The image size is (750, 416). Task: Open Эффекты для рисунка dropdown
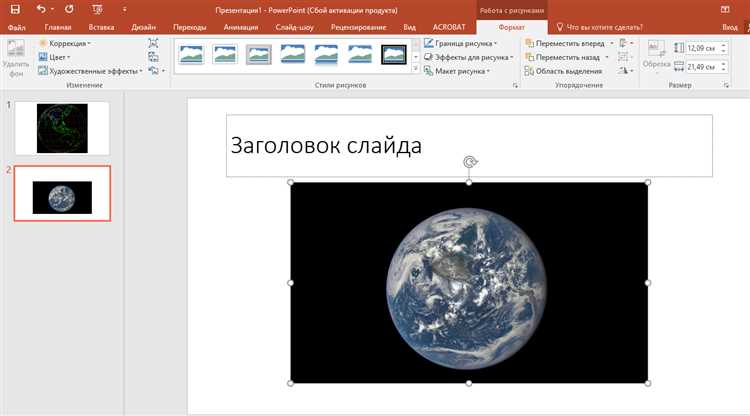[x=473, y=57]
